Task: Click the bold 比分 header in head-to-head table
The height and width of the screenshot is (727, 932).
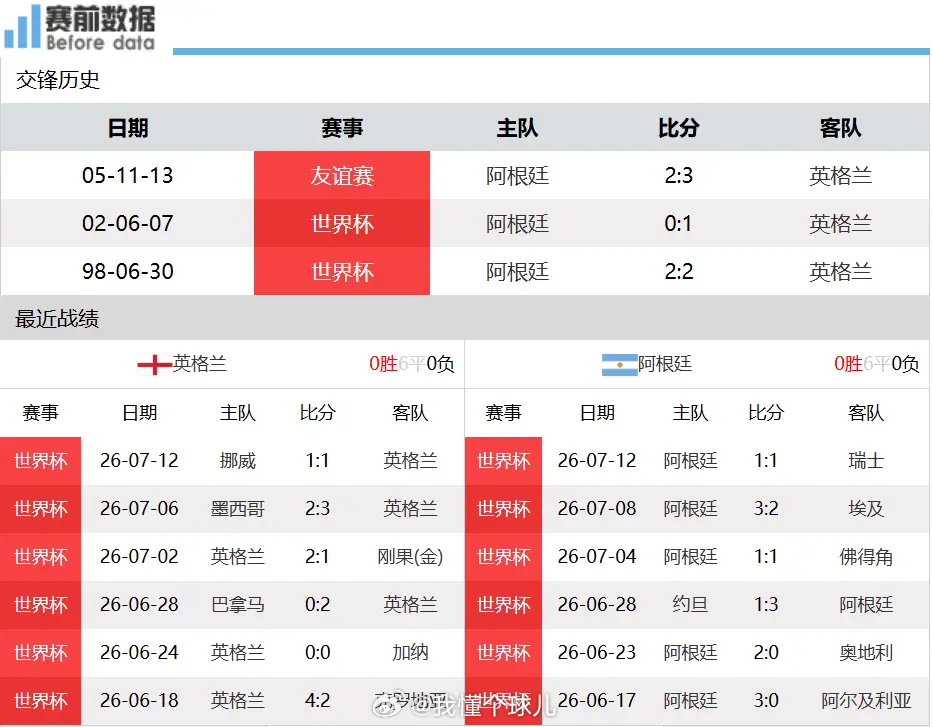Action: click(678, 127)
